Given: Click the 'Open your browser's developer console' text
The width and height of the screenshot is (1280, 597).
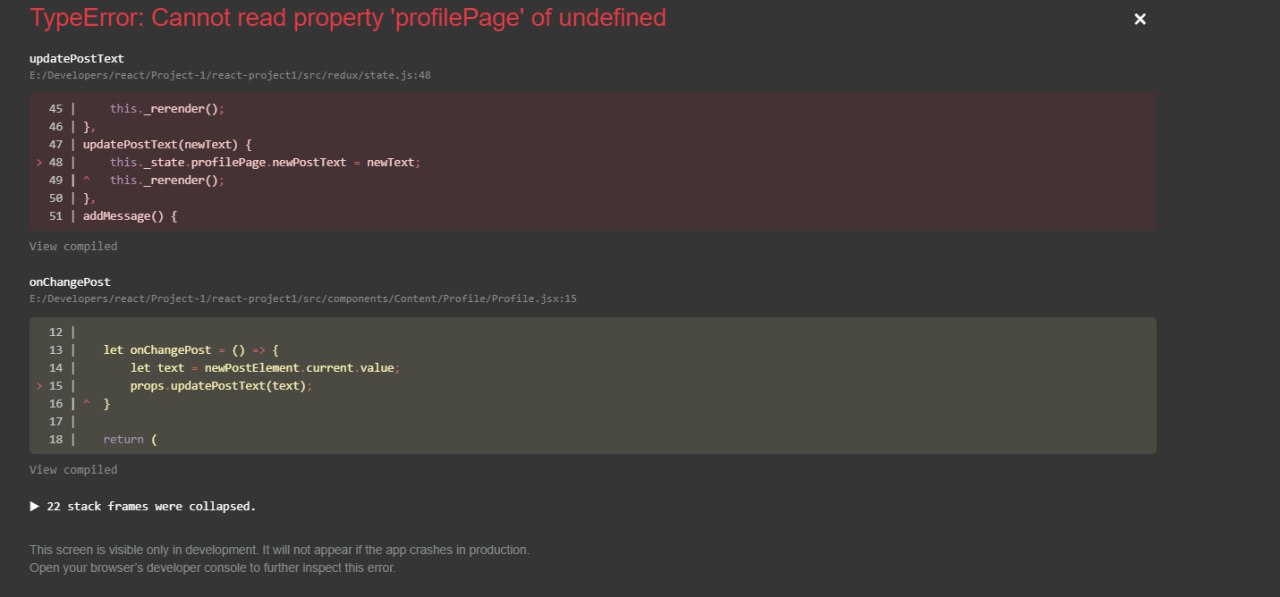Looking at the screenshot, I should click(212, 568).
